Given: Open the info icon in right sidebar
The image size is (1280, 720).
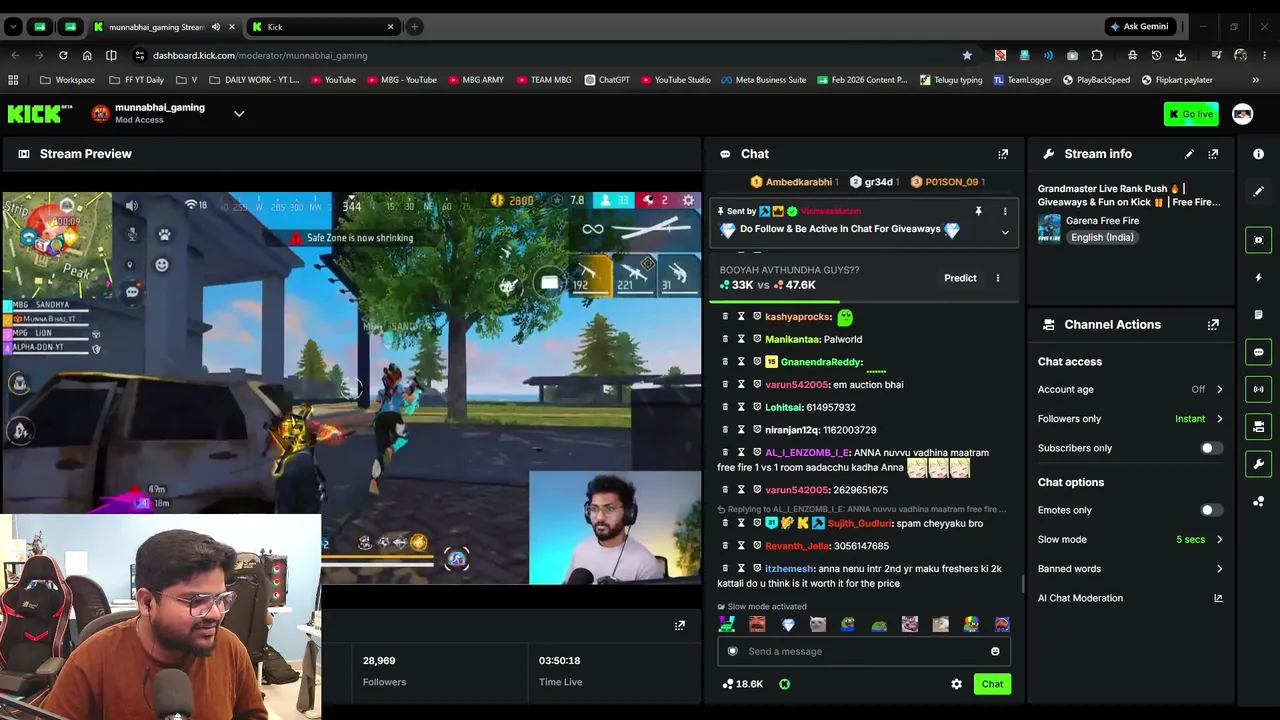Looking at the screenshot, I should (x=1258, y=154).
